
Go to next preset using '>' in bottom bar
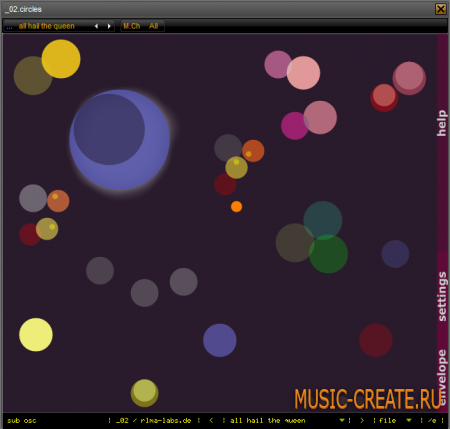362,421
